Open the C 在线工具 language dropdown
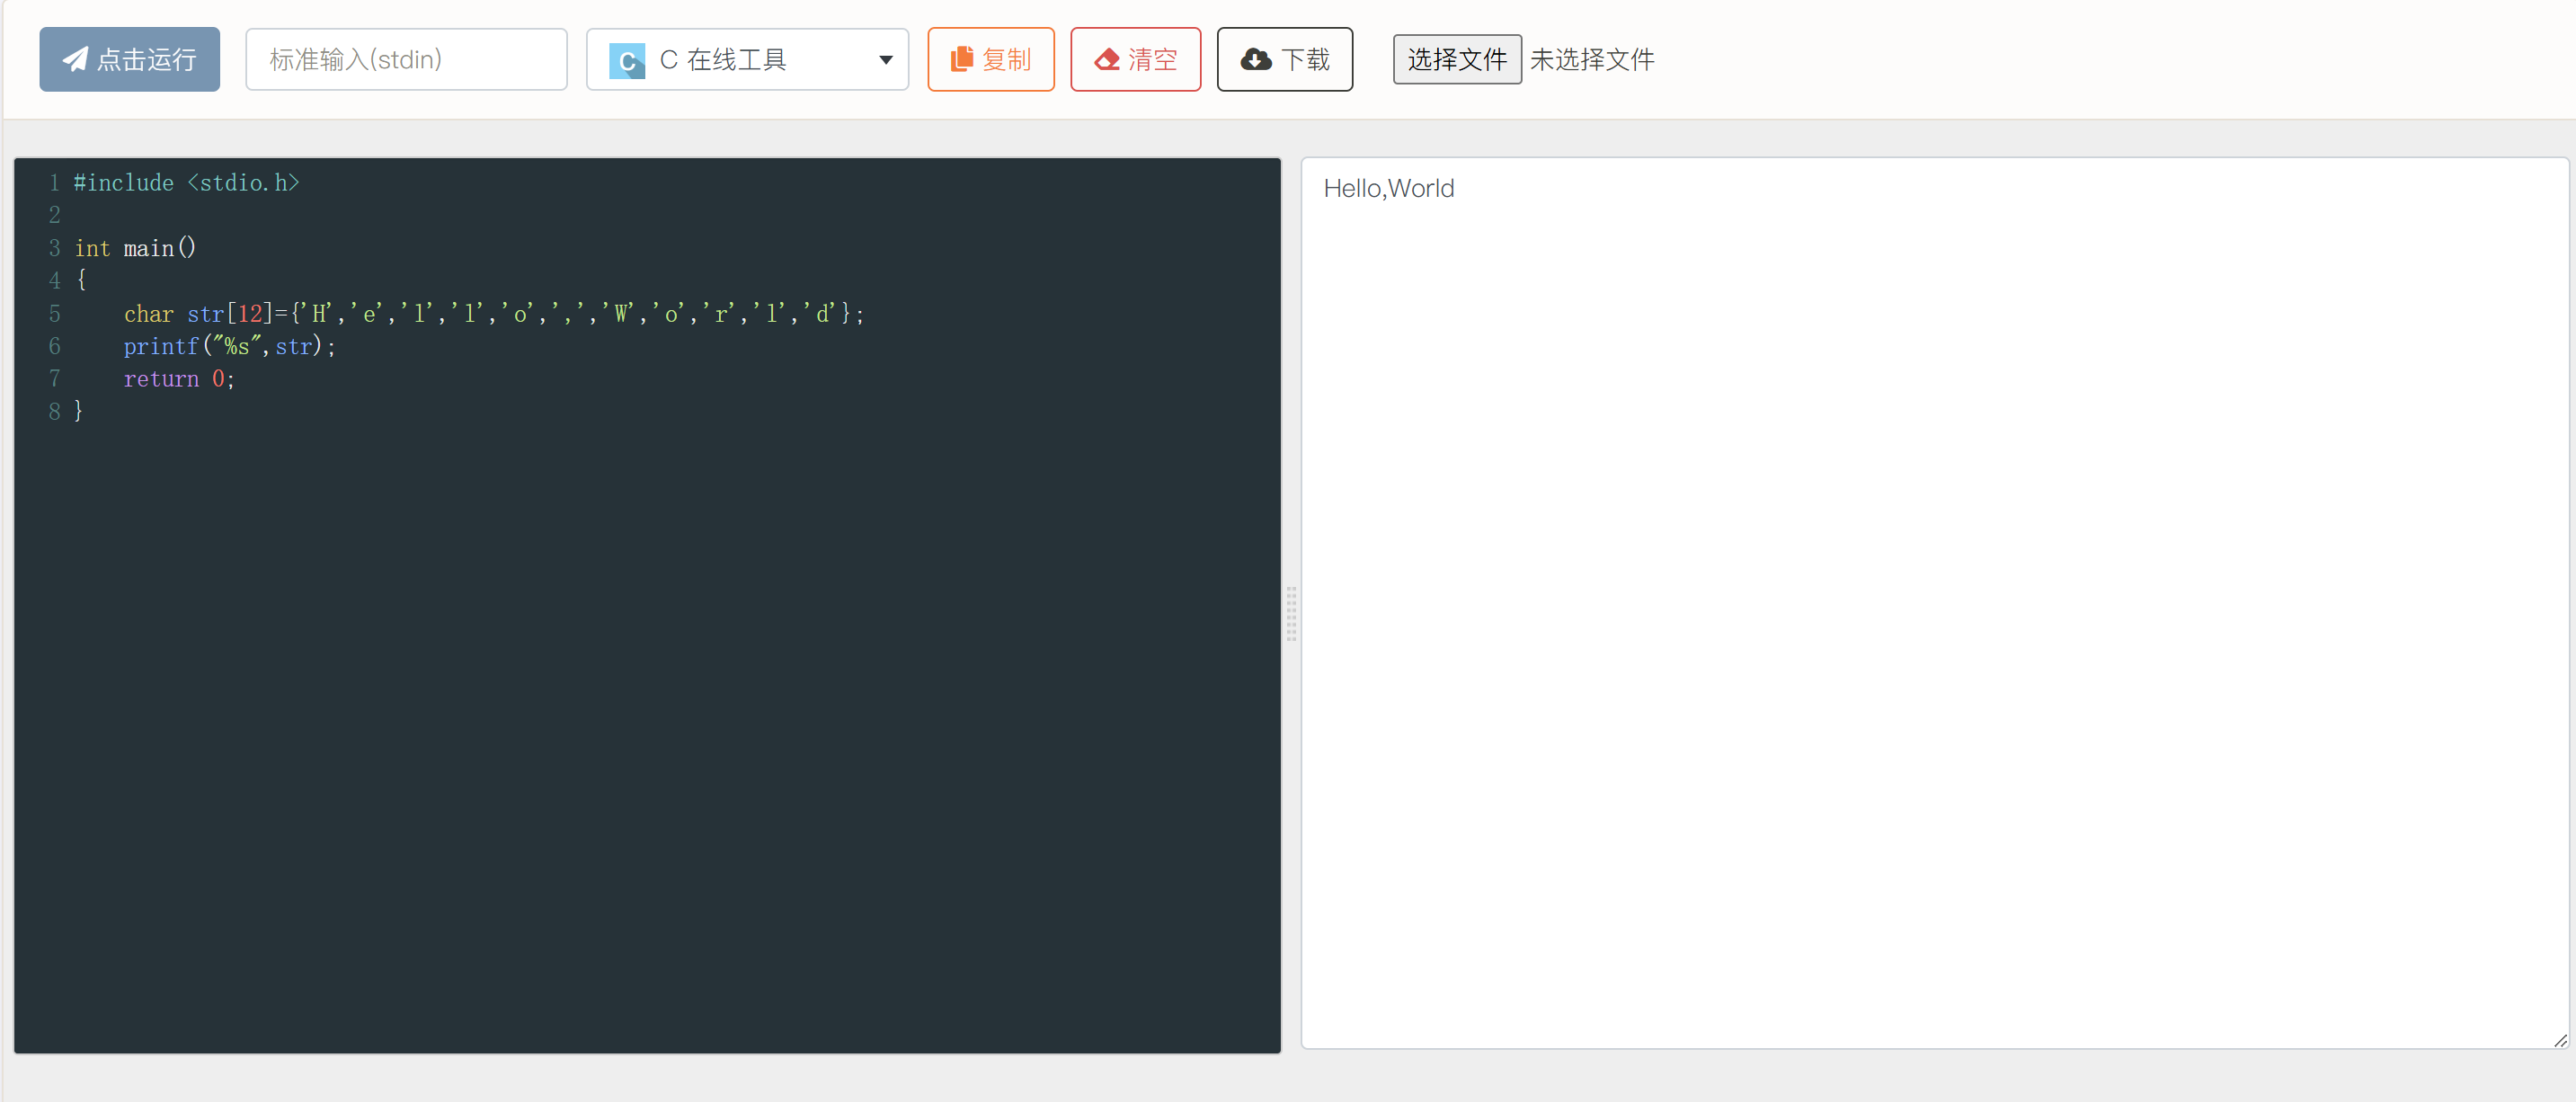Image resolution: width=2576 pixels, height=1102 pixels. pyautogui.click(x=746, y=60)
